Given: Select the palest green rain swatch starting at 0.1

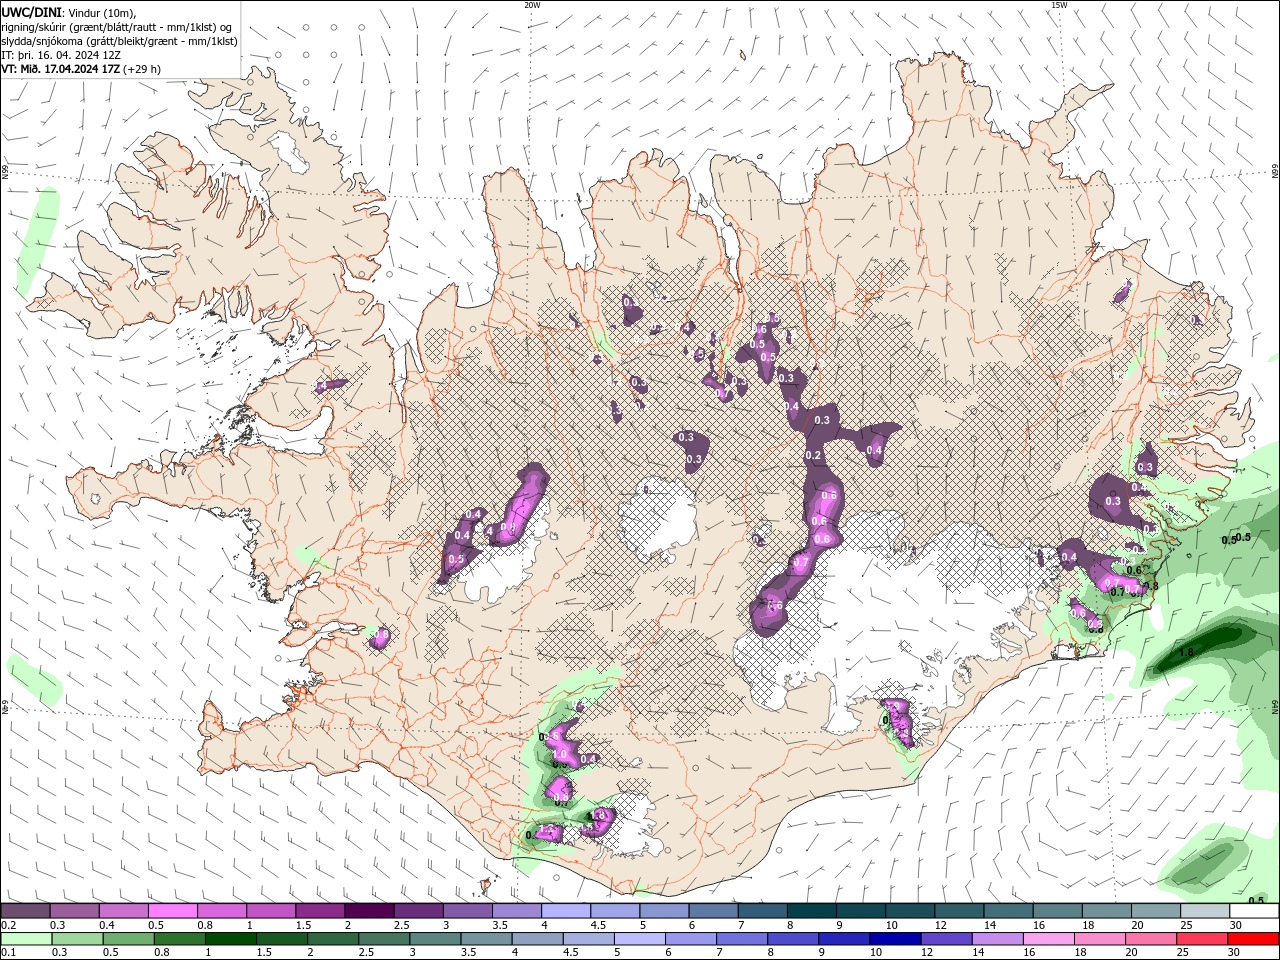Looking at the screenshot, I should [26, 939].
